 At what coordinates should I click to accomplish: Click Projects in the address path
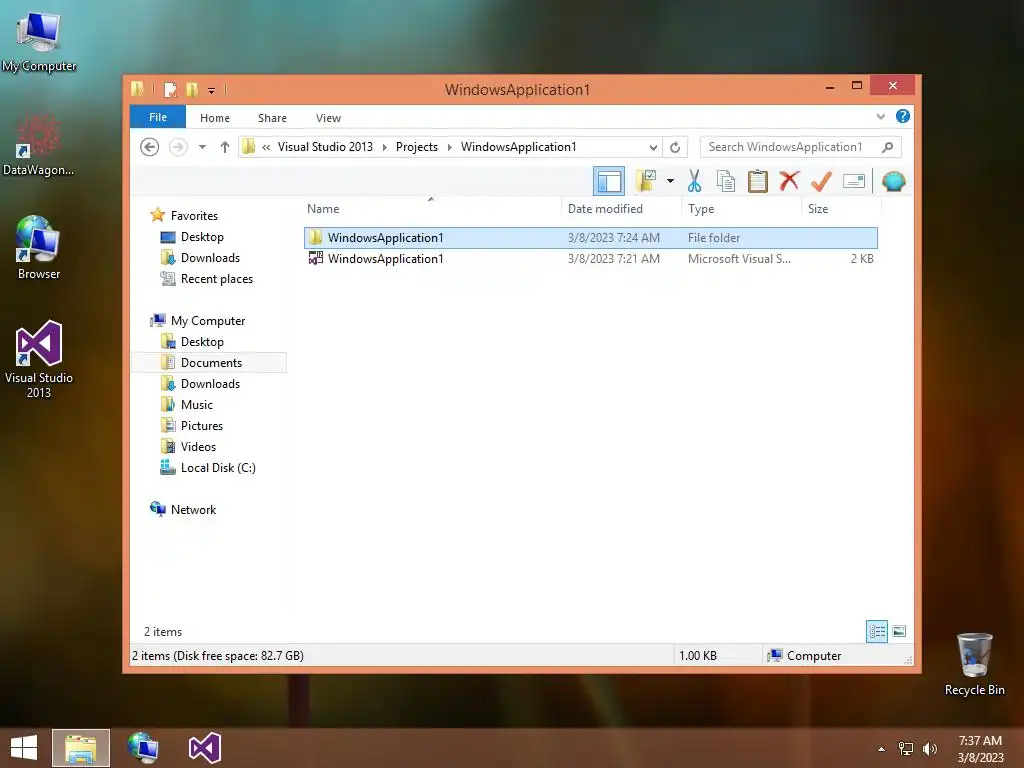(x=417, y=147)
